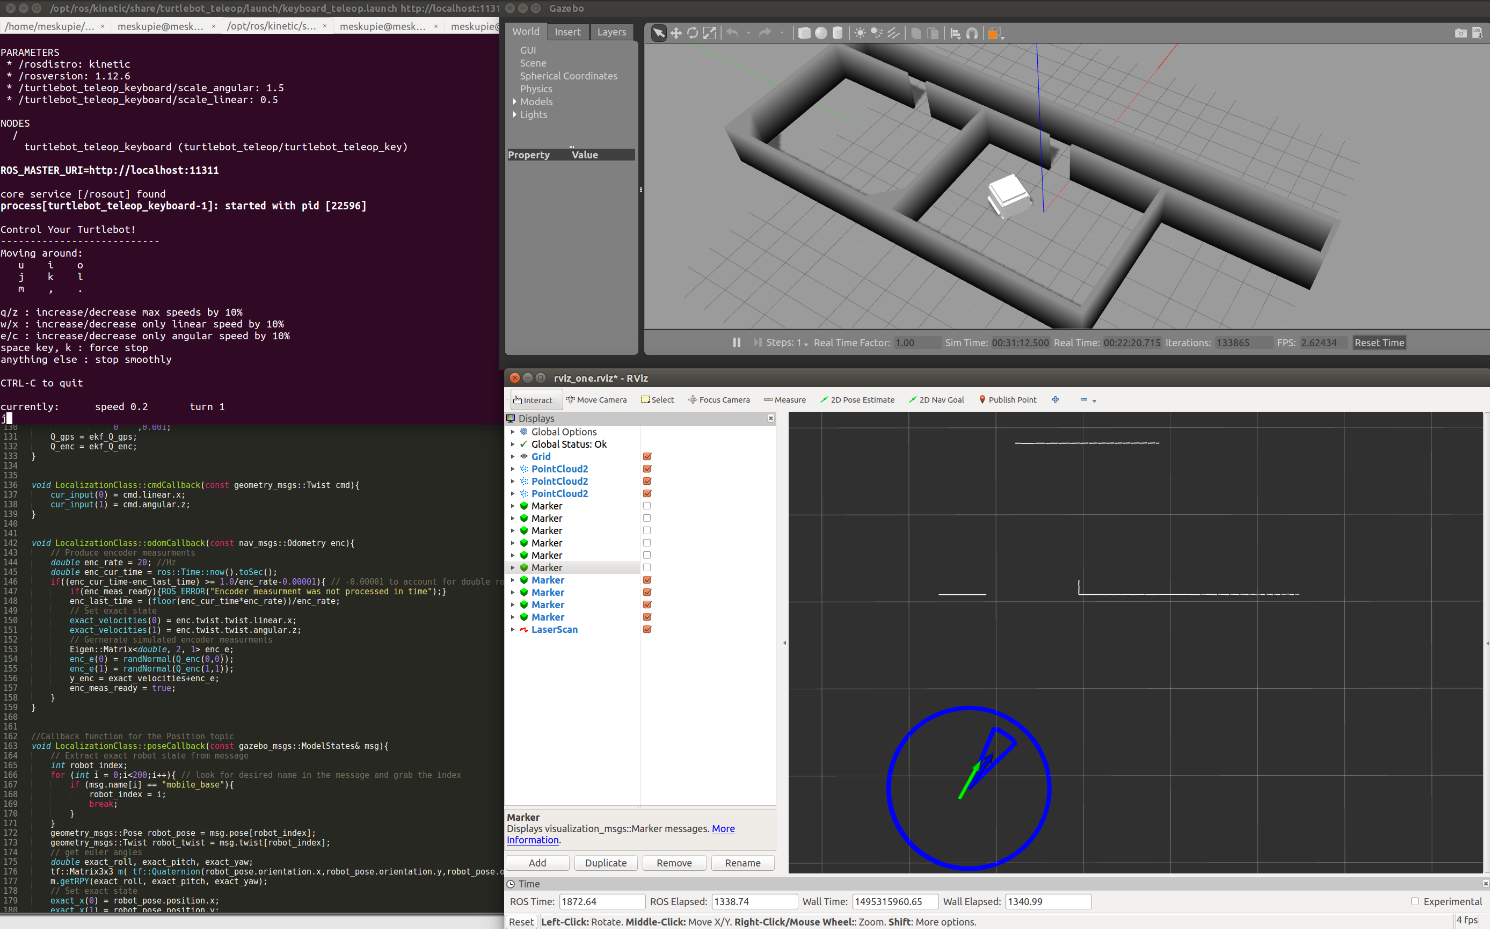
Task: Choose the Gazebo scale mode tool
Action: (x=709, y=33)
